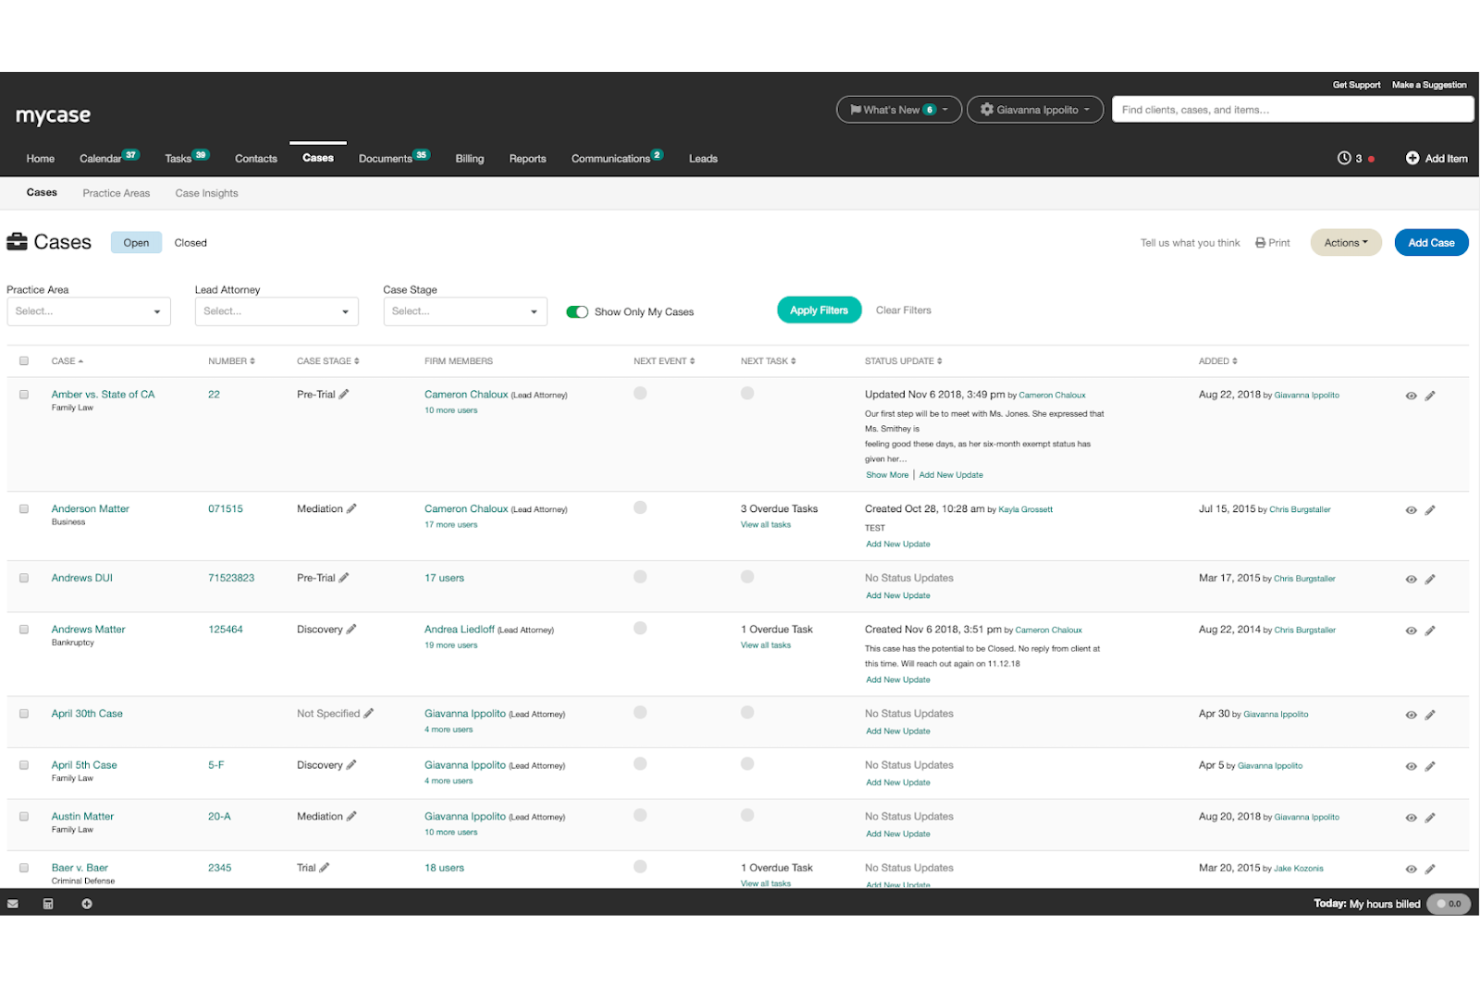Toggle Show Only My Cases switch
The image size is (1480, 987).
point(577,312)
